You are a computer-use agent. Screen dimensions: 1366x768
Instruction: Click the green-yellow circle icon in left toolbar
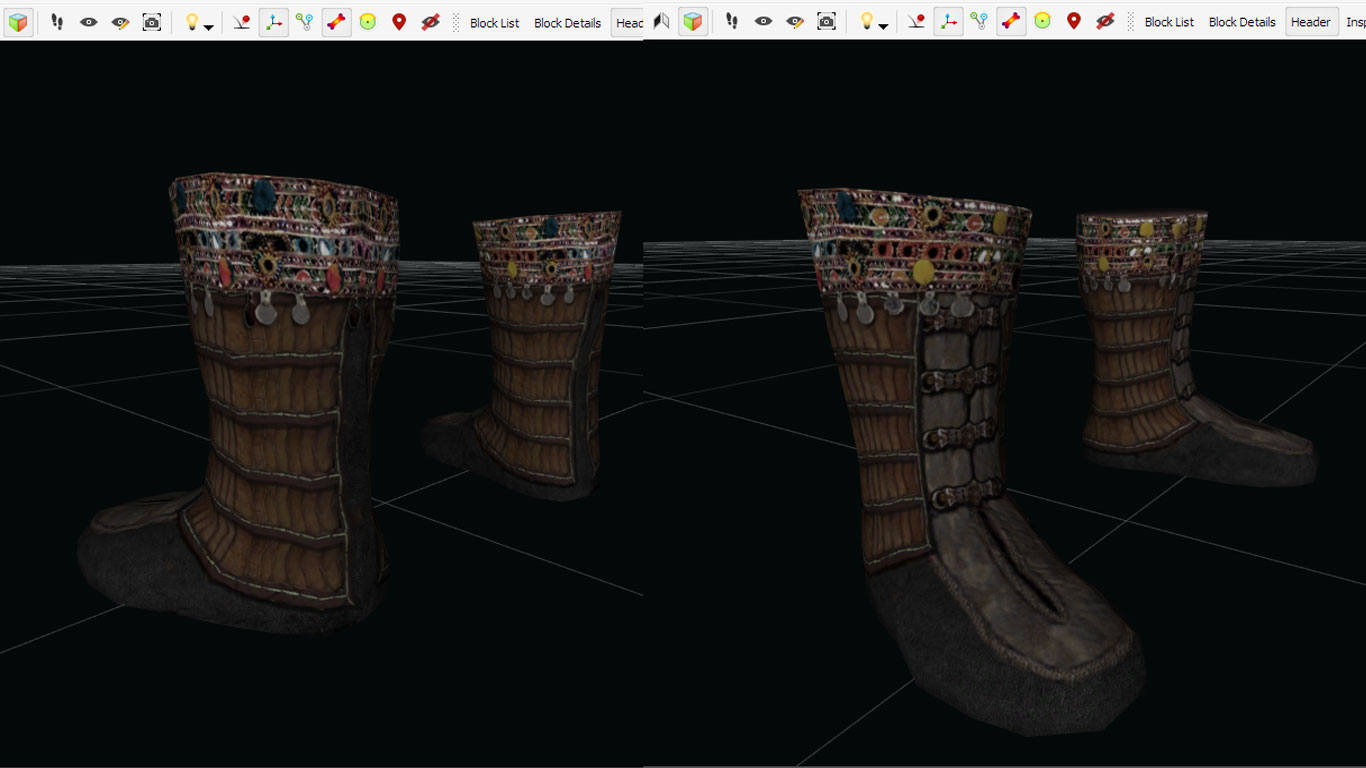pyautogui.click(x=367, y=22)
